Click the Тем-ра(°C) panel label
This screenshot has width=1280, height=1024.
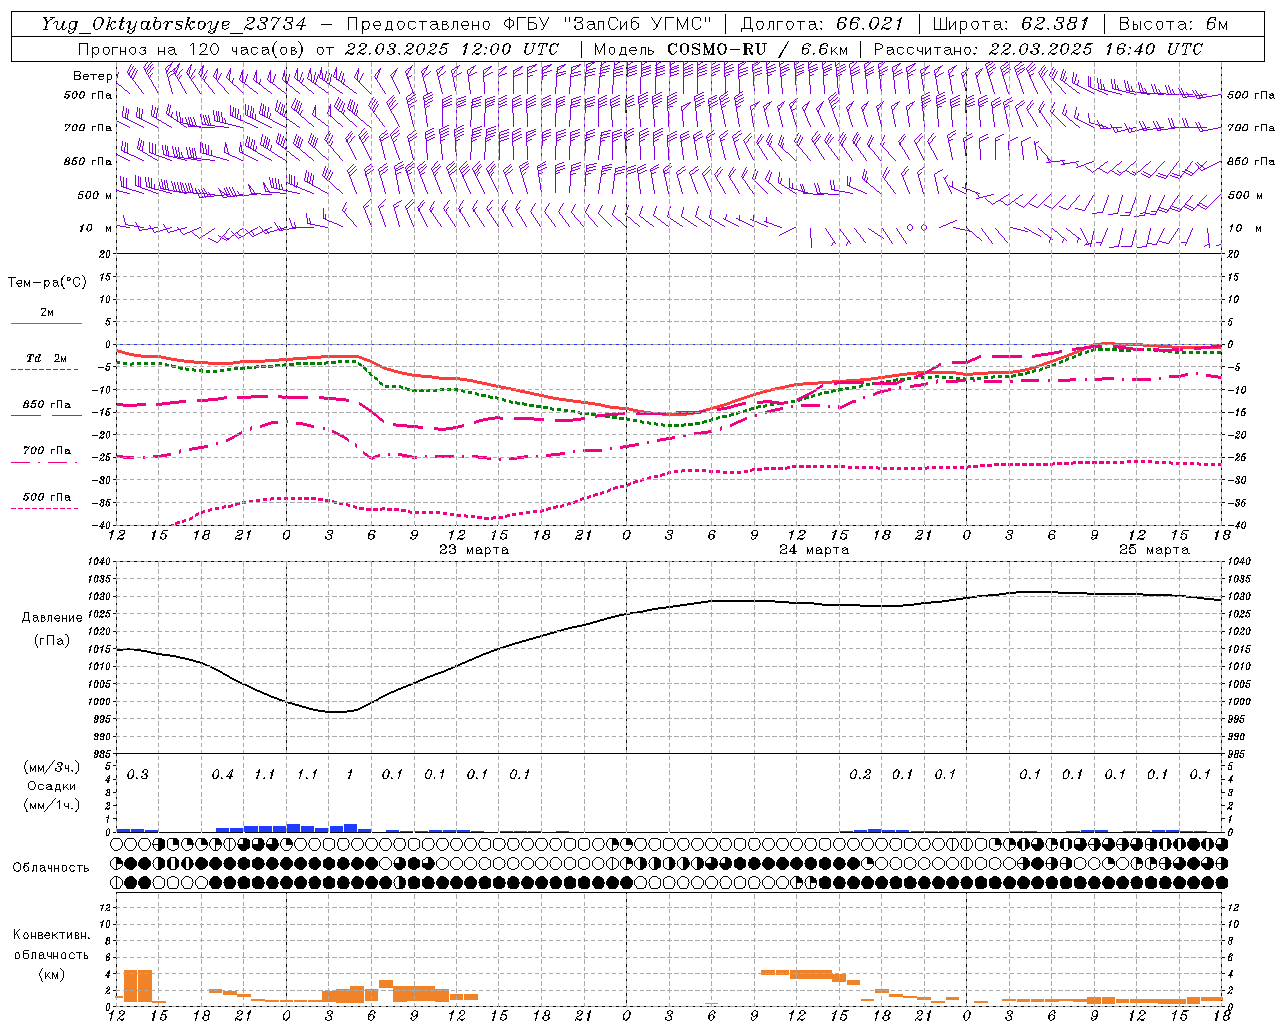[x=47, y=283]
